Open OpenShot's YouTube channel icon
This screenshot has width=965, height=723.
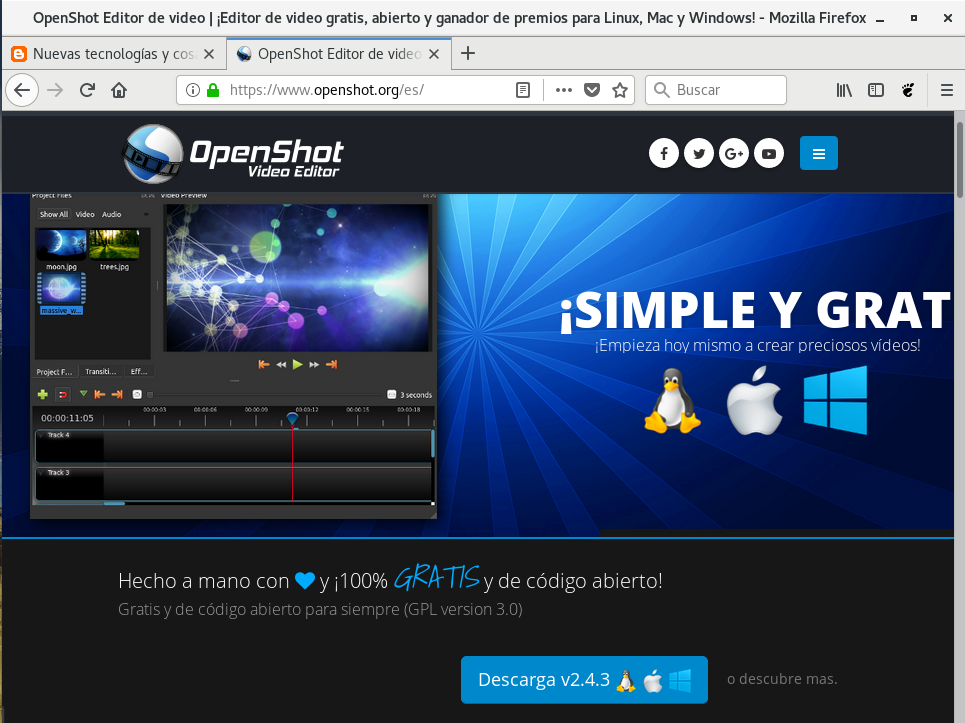pyautogui.click(x=769, y=153)
